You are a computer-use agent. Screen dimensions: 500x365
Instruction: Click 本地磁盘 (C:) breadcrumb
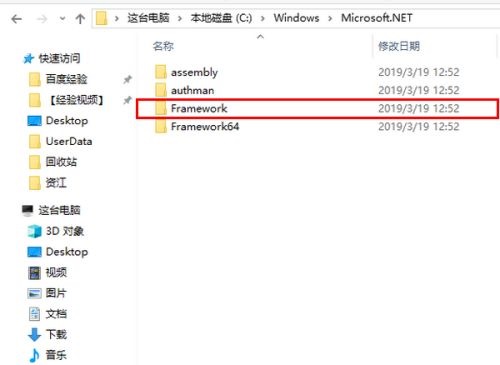[x=221, y=18]
